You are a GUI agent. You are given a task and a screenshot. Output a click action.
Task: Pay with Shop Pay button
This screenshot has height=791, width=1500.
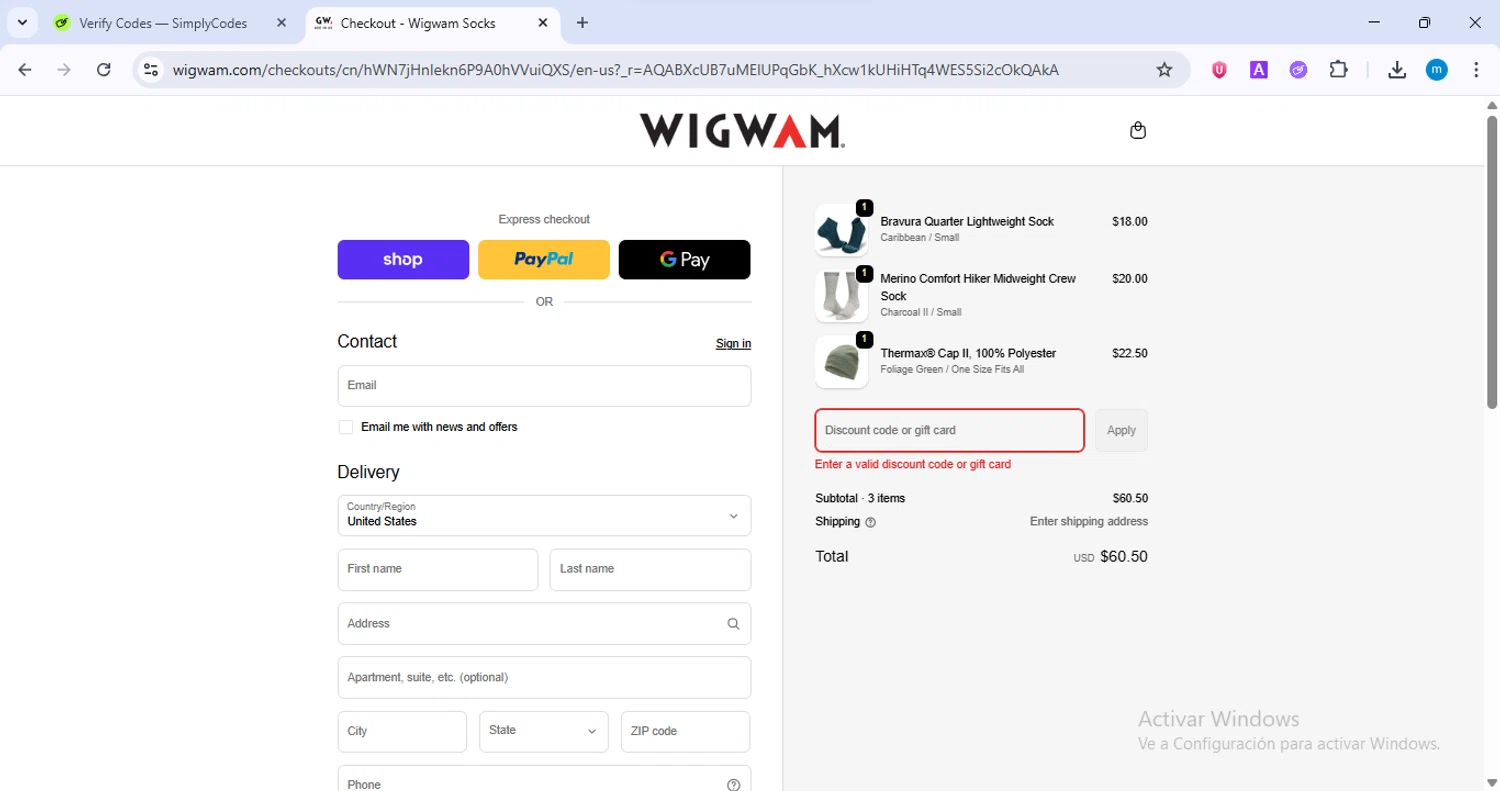point(403,259)
